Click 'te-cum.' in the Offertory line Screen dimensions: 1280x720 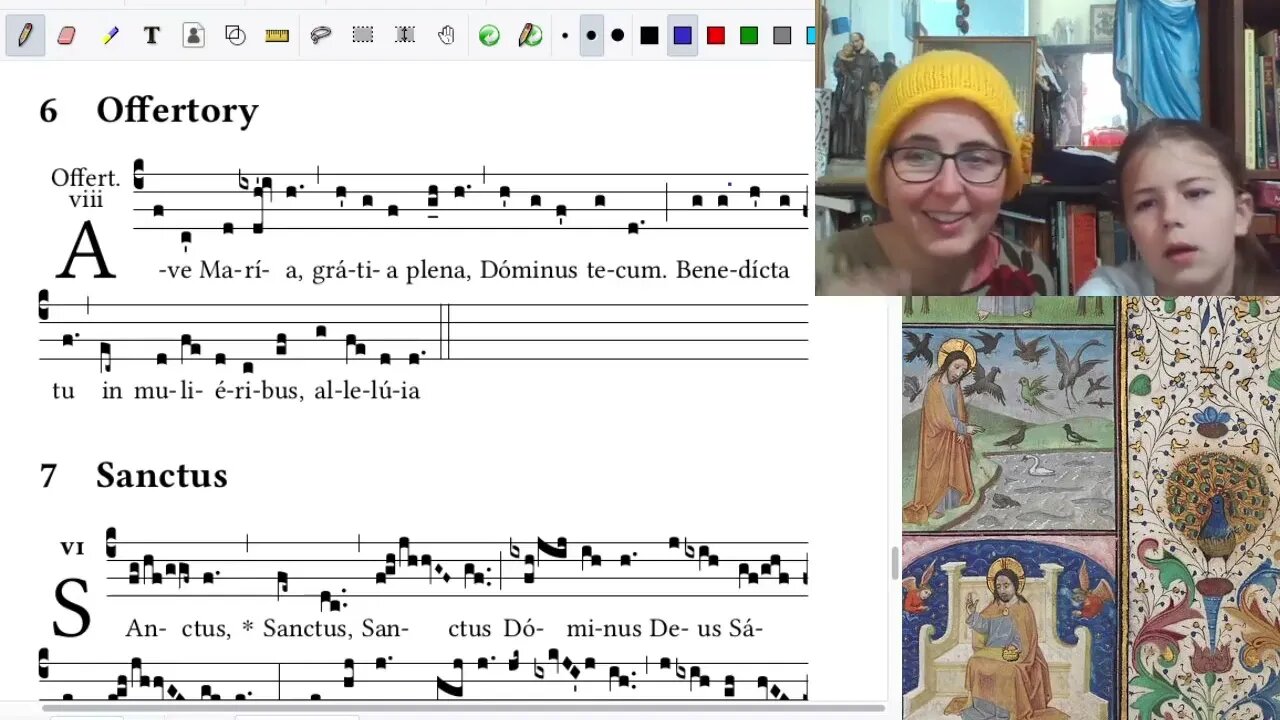[x=626, y=270]
